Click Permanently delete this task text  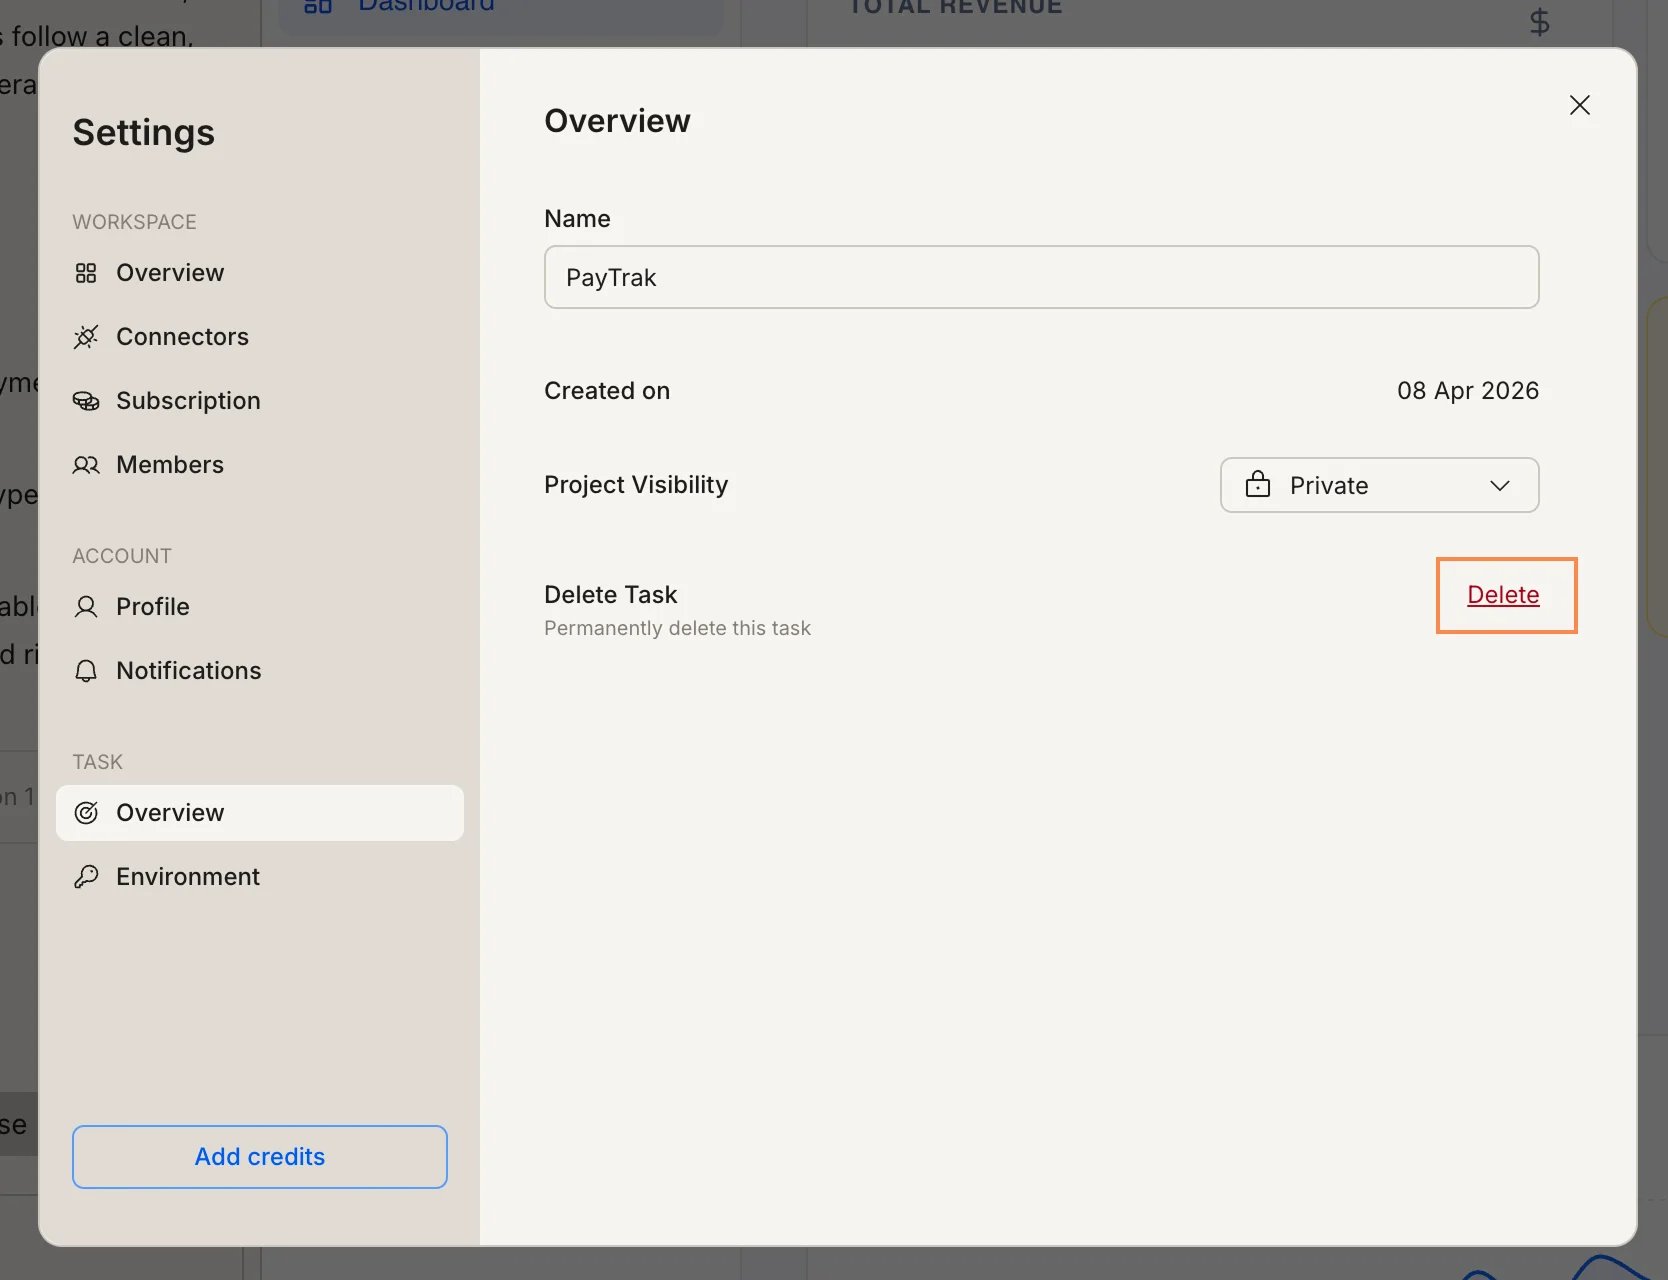pos(678,628)
